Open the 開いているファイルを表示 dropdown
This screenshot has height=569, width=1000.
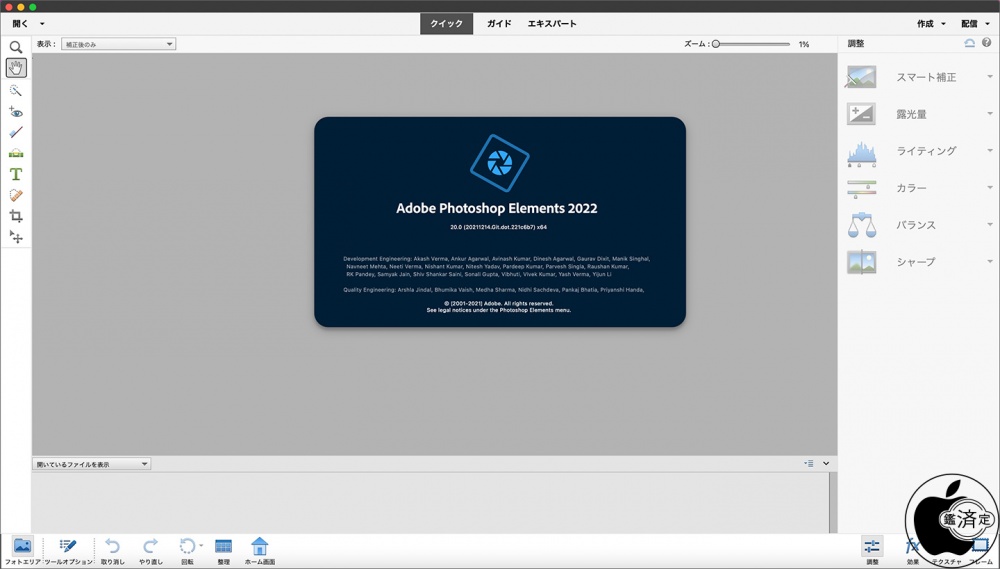pos(92,464)
